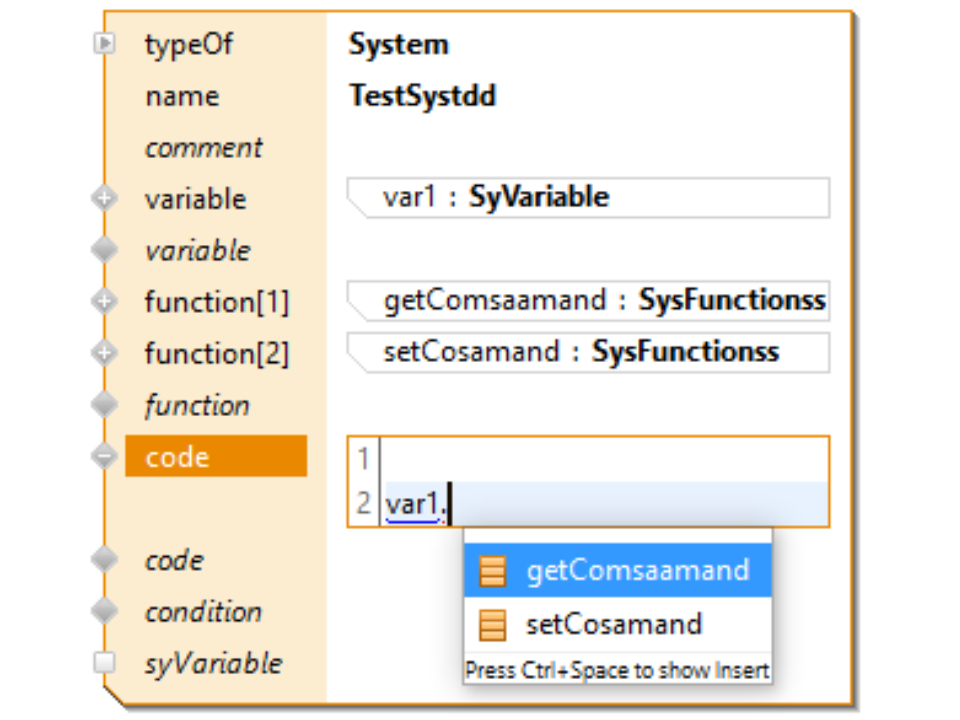
Task: Click the diamond icon beside condition
Action: tap(105, 612)
